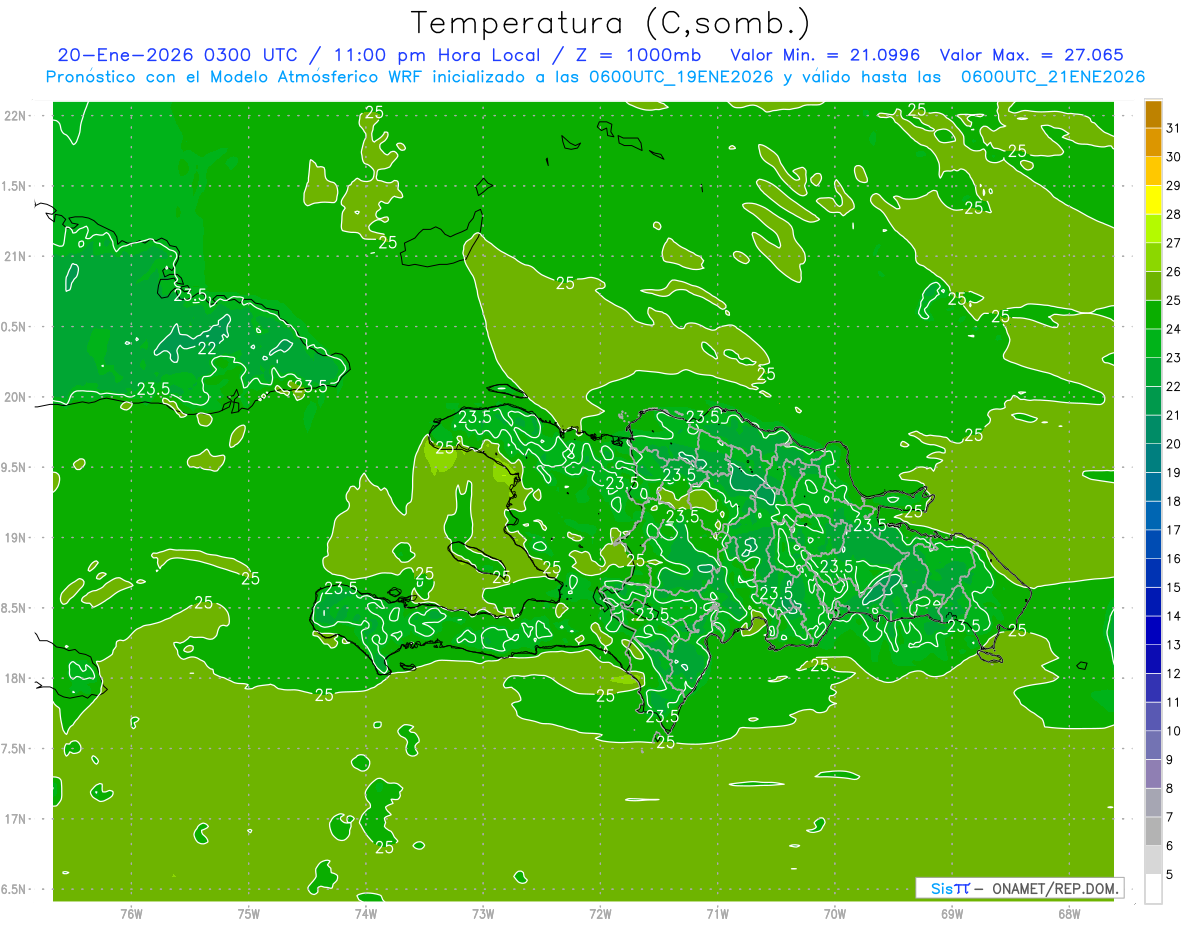Click the legend swatch between 20 and 21
The height and width of the screenshot is (927, 1200).
[x=1153, y=429]
